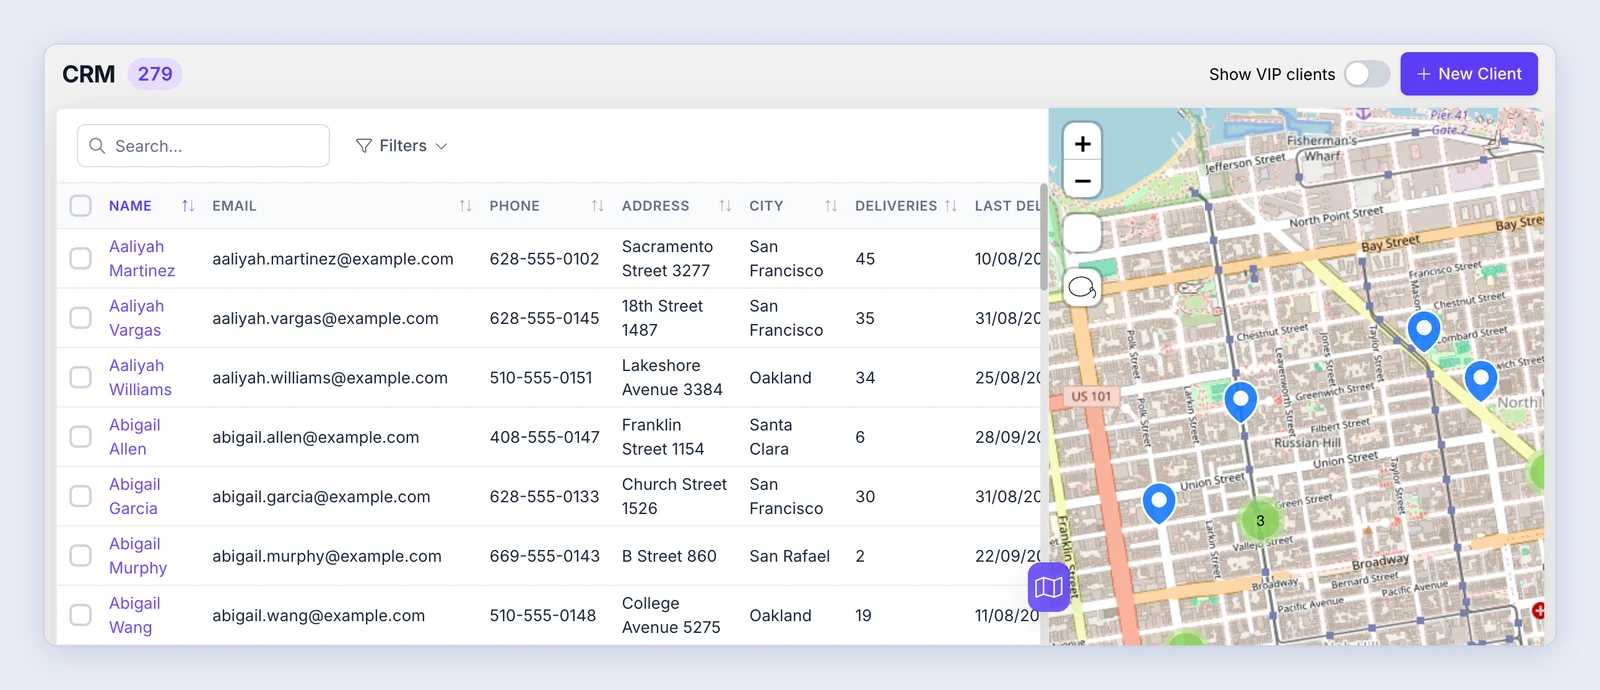Check the box for Abigail Garcia

click(80, 496)
